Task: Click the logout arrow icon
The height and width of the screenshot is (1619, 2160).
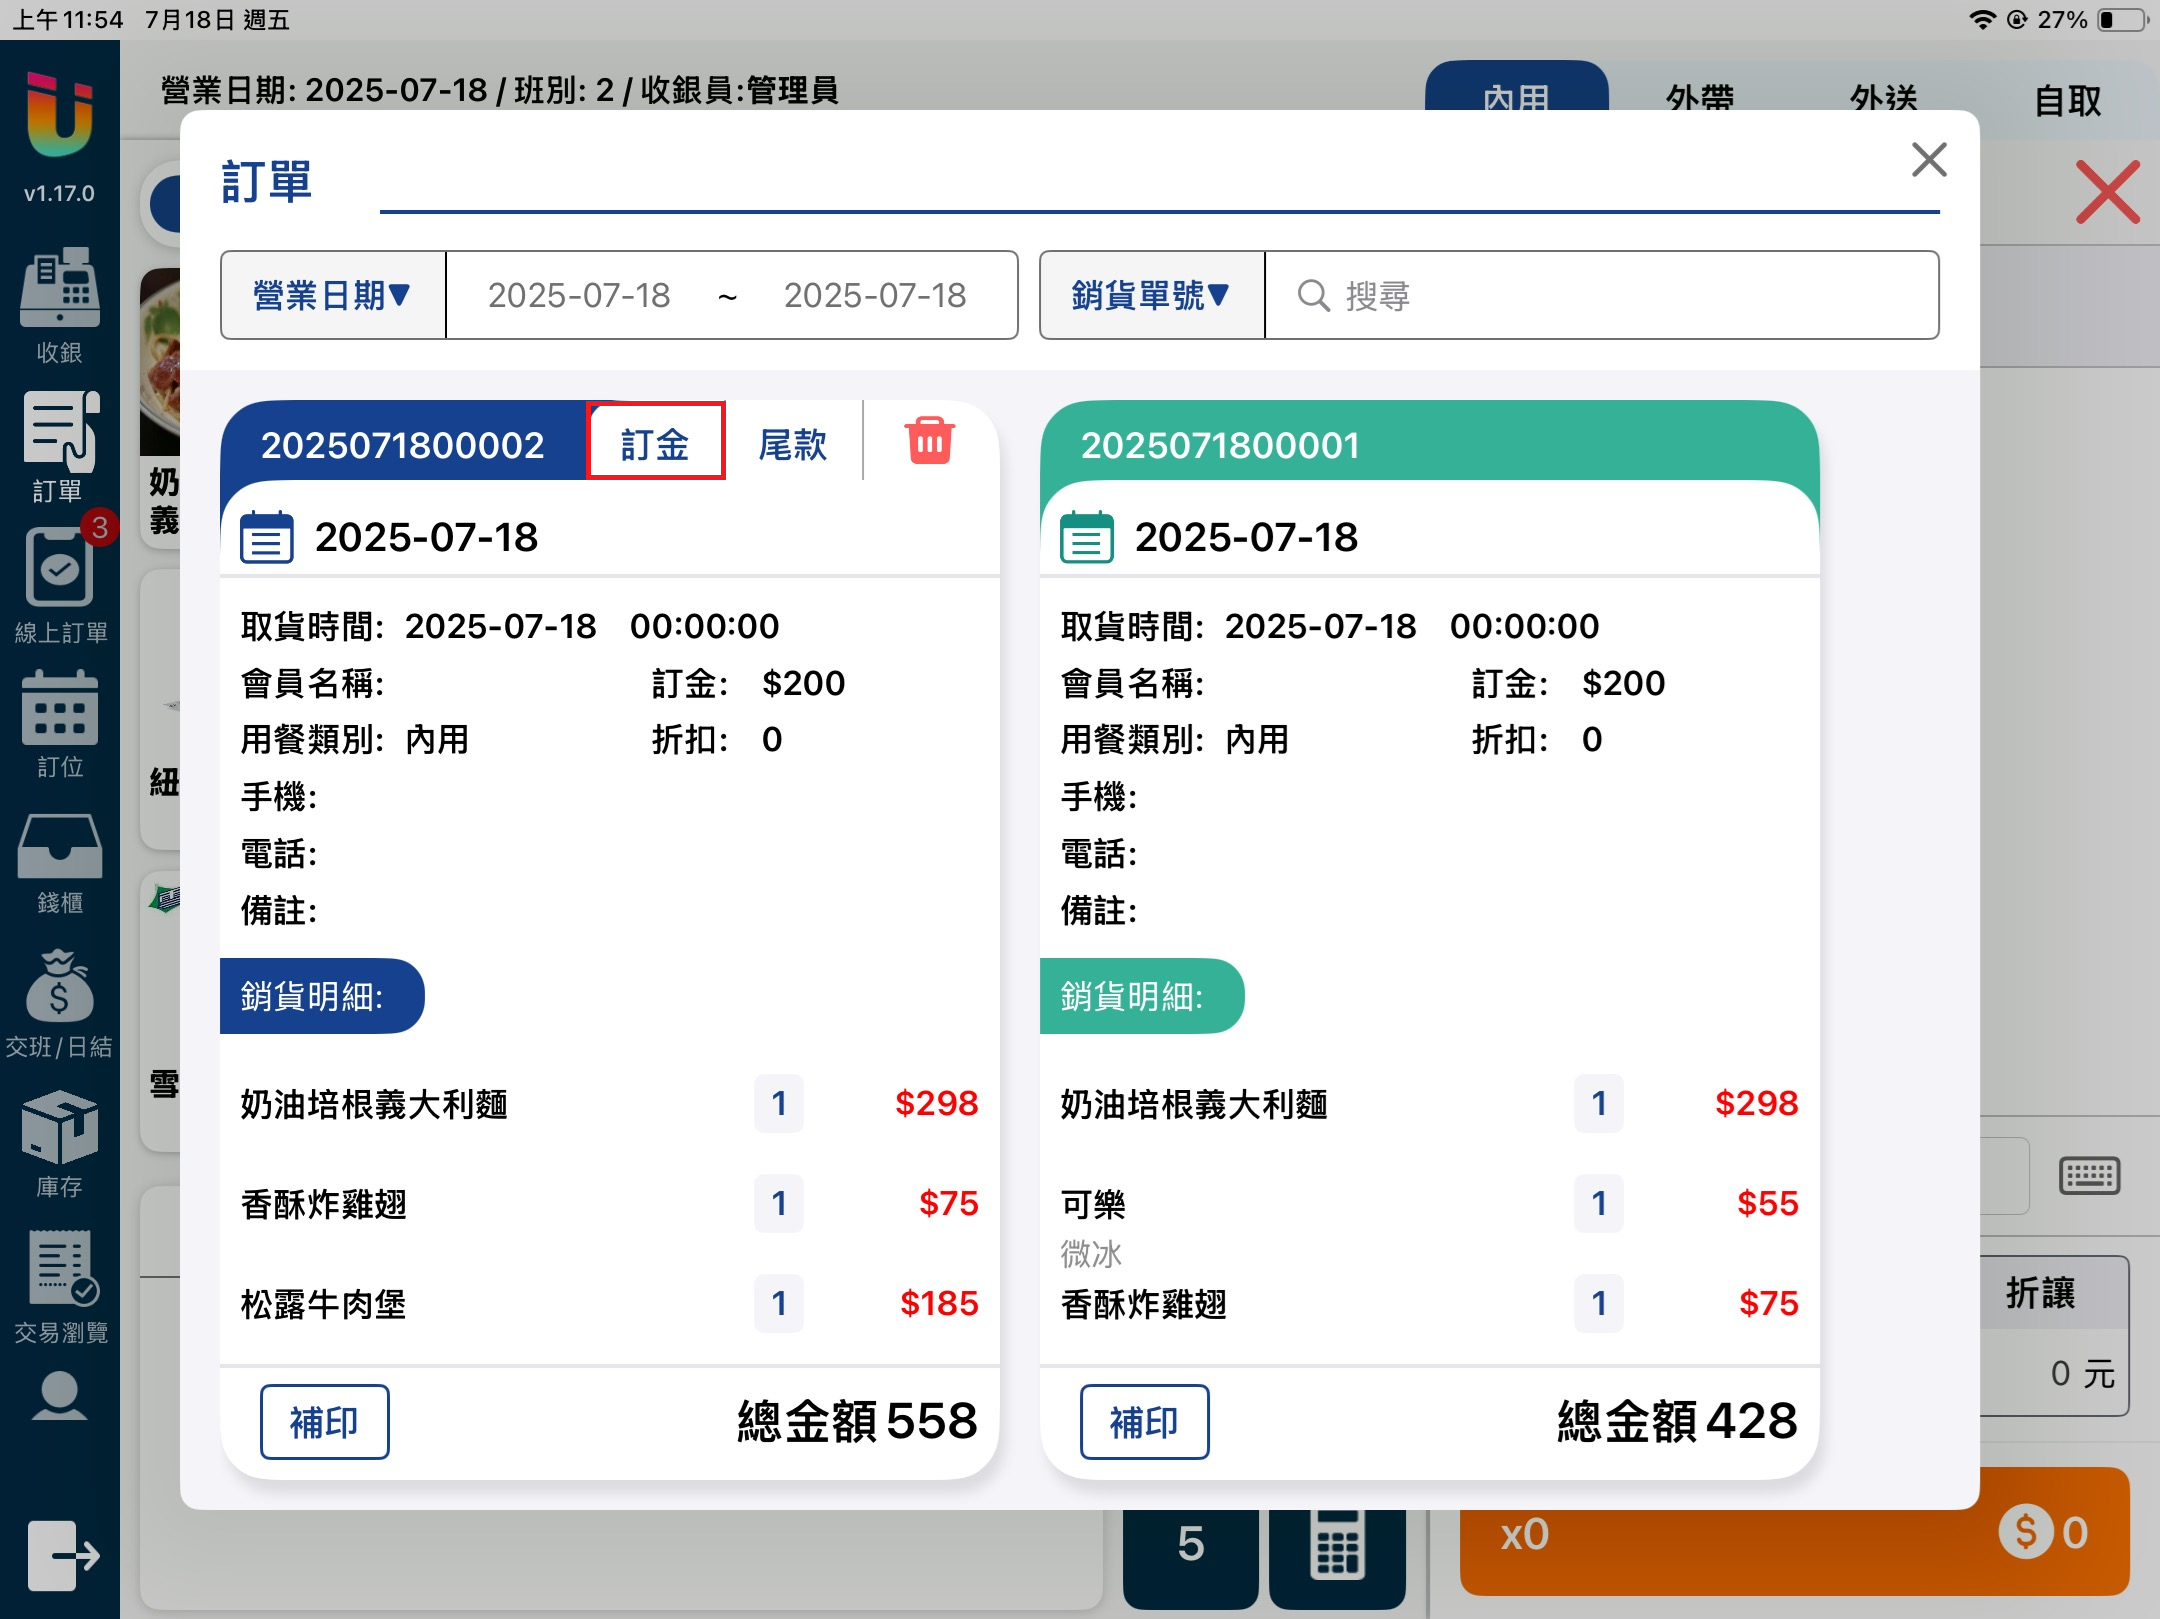Action: pyautogui.click(x=62, y=1554)
